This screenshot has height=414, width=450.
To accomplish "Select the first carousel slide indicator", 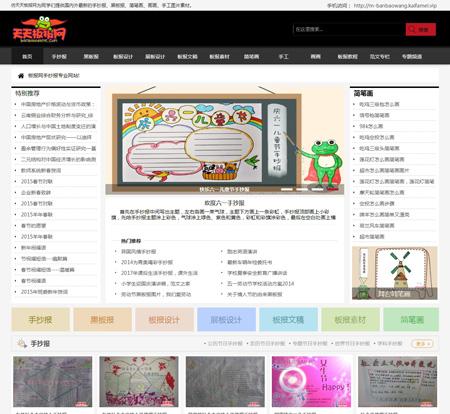I will (x=287, y=189).
